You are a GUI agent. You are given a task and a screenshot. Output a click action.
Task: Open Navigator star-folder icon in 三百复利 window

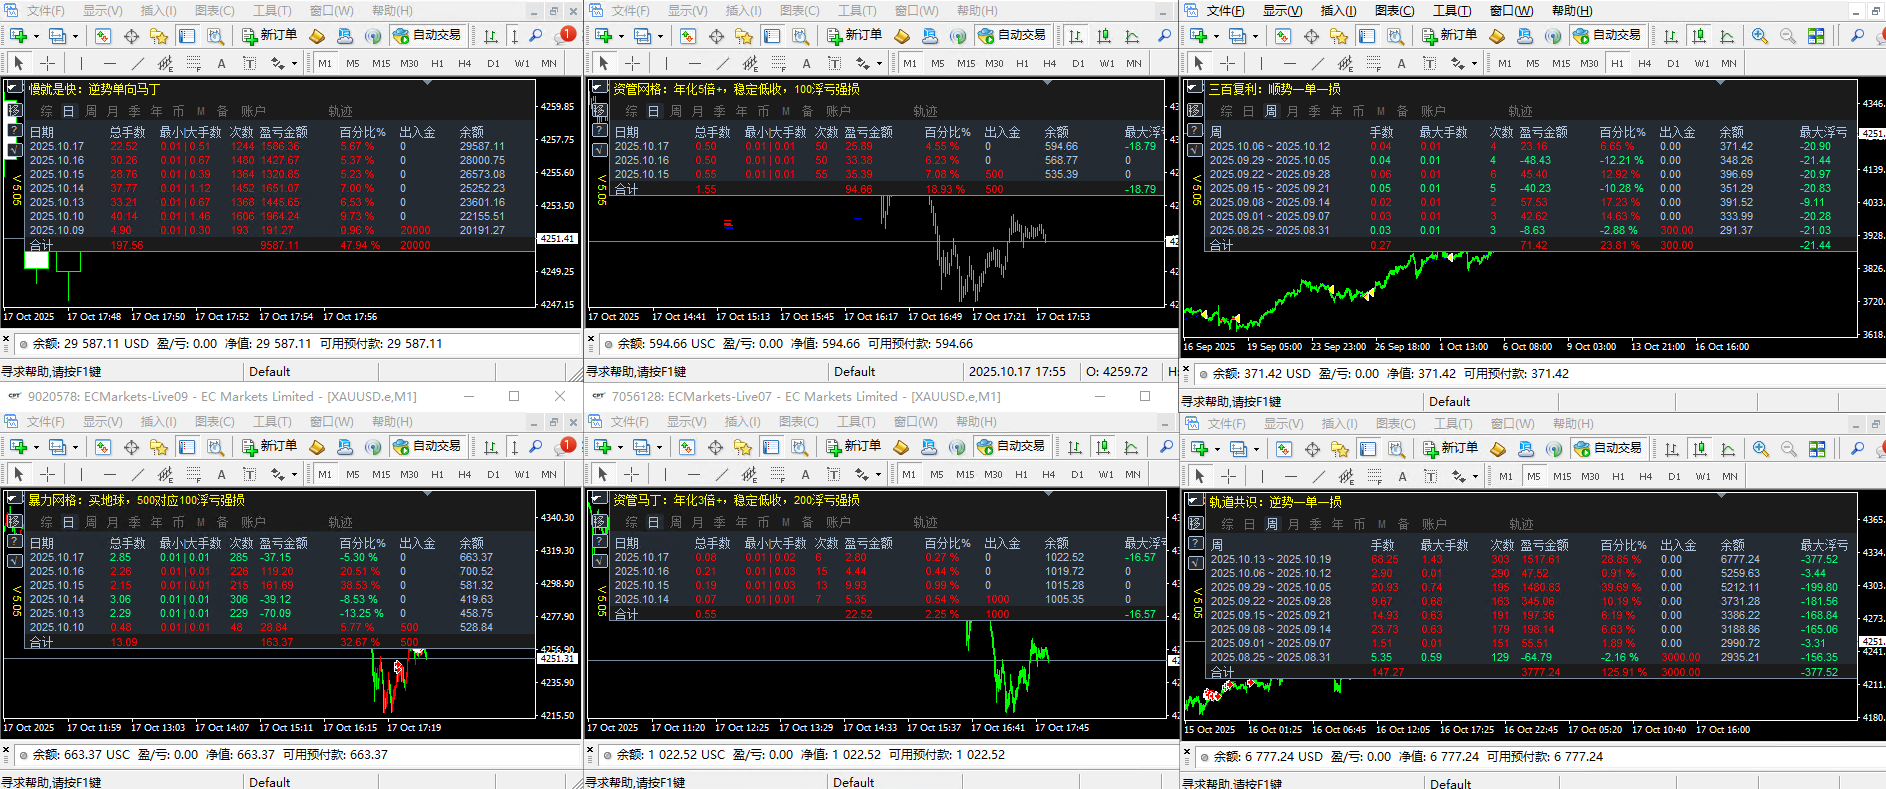point(1339,36)
